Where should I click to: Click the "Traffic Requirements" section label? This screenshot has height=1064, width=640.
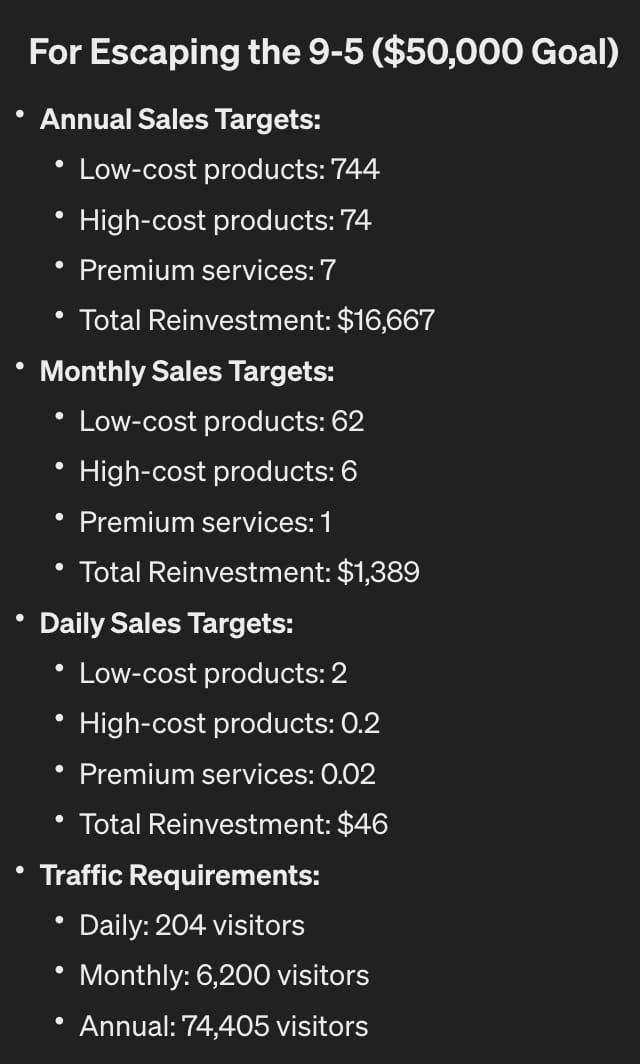click(179, 876)
